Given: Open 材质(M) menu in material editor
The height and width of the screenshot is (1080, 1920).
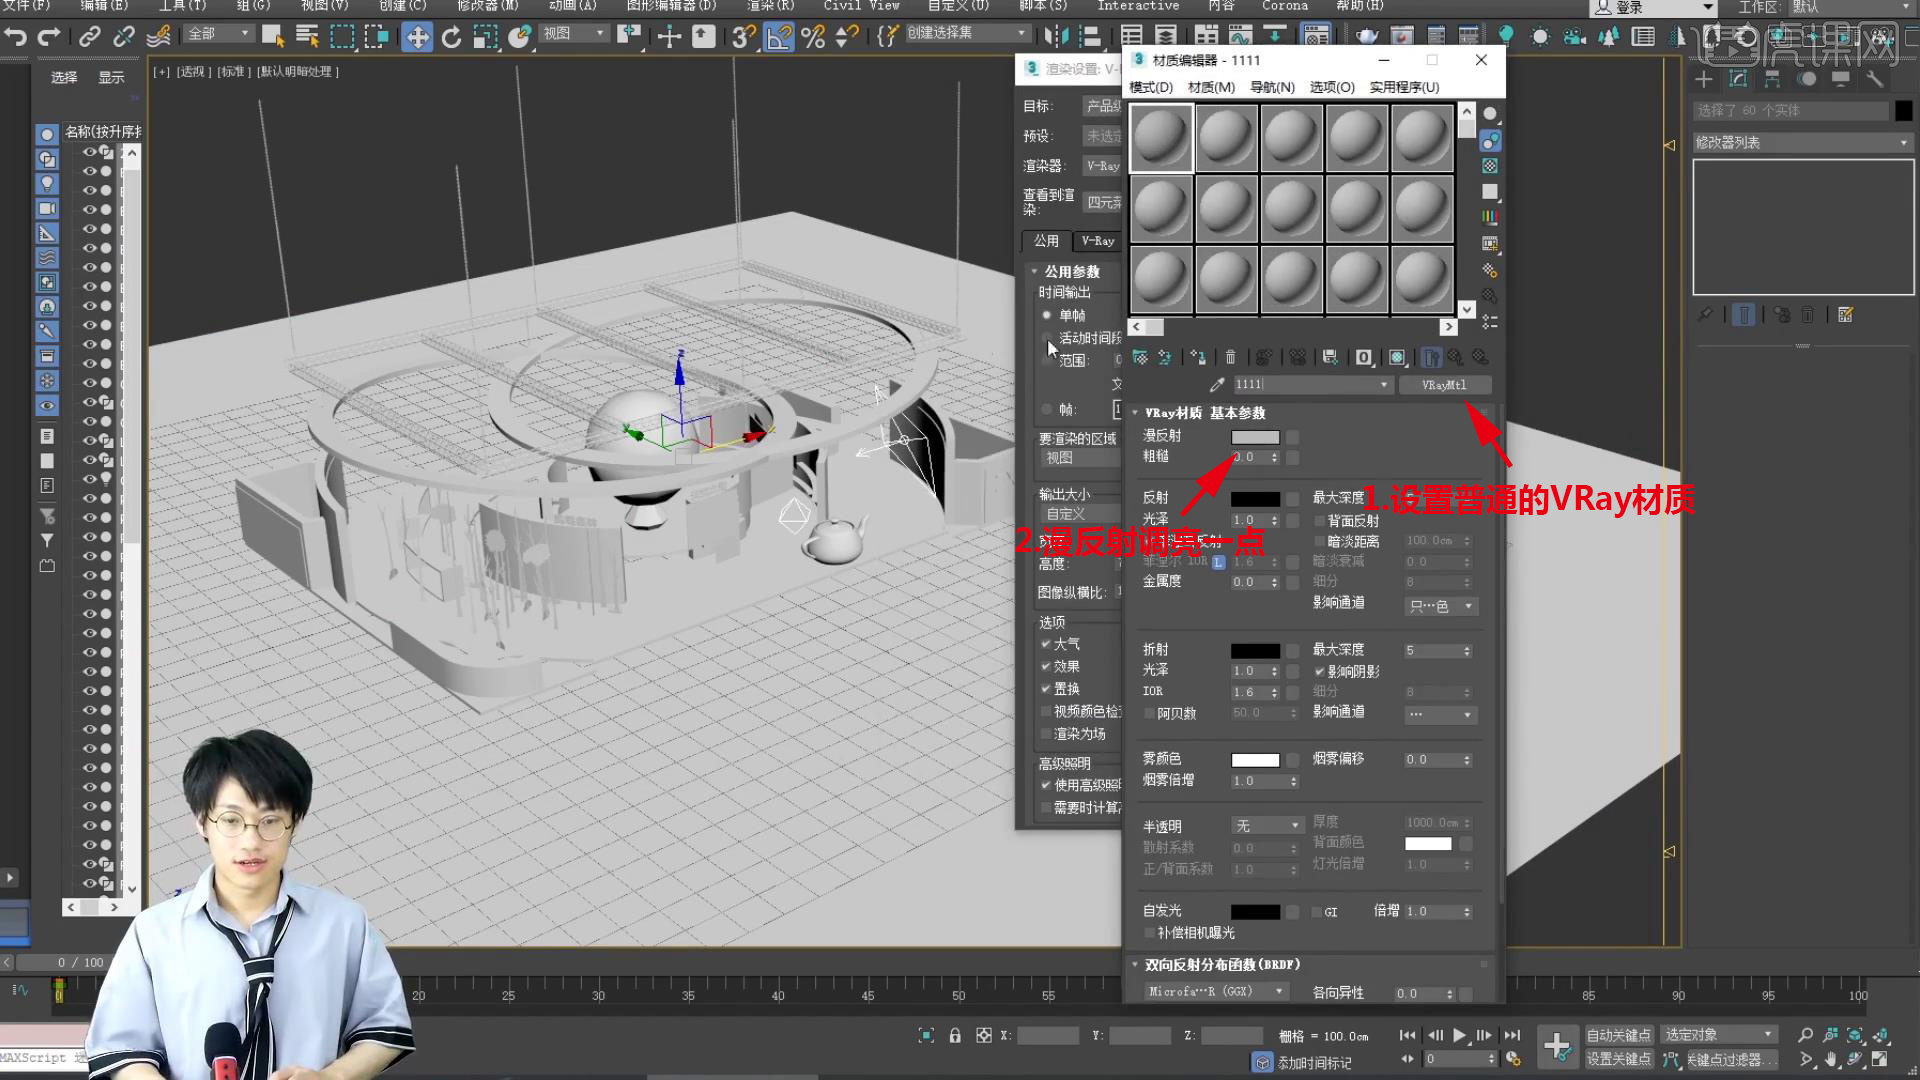Looking at the screenshot, I should pos(1211,87).
